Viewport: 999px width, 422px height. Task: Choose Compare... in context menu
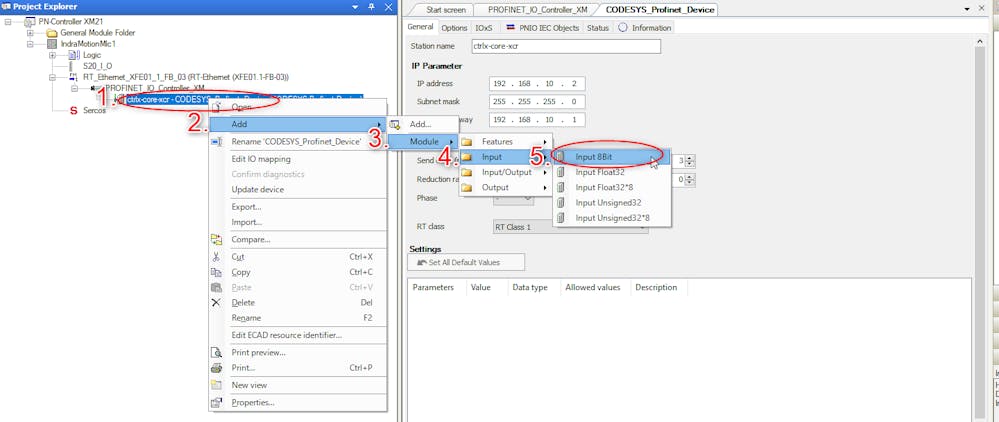click(298, 240)
